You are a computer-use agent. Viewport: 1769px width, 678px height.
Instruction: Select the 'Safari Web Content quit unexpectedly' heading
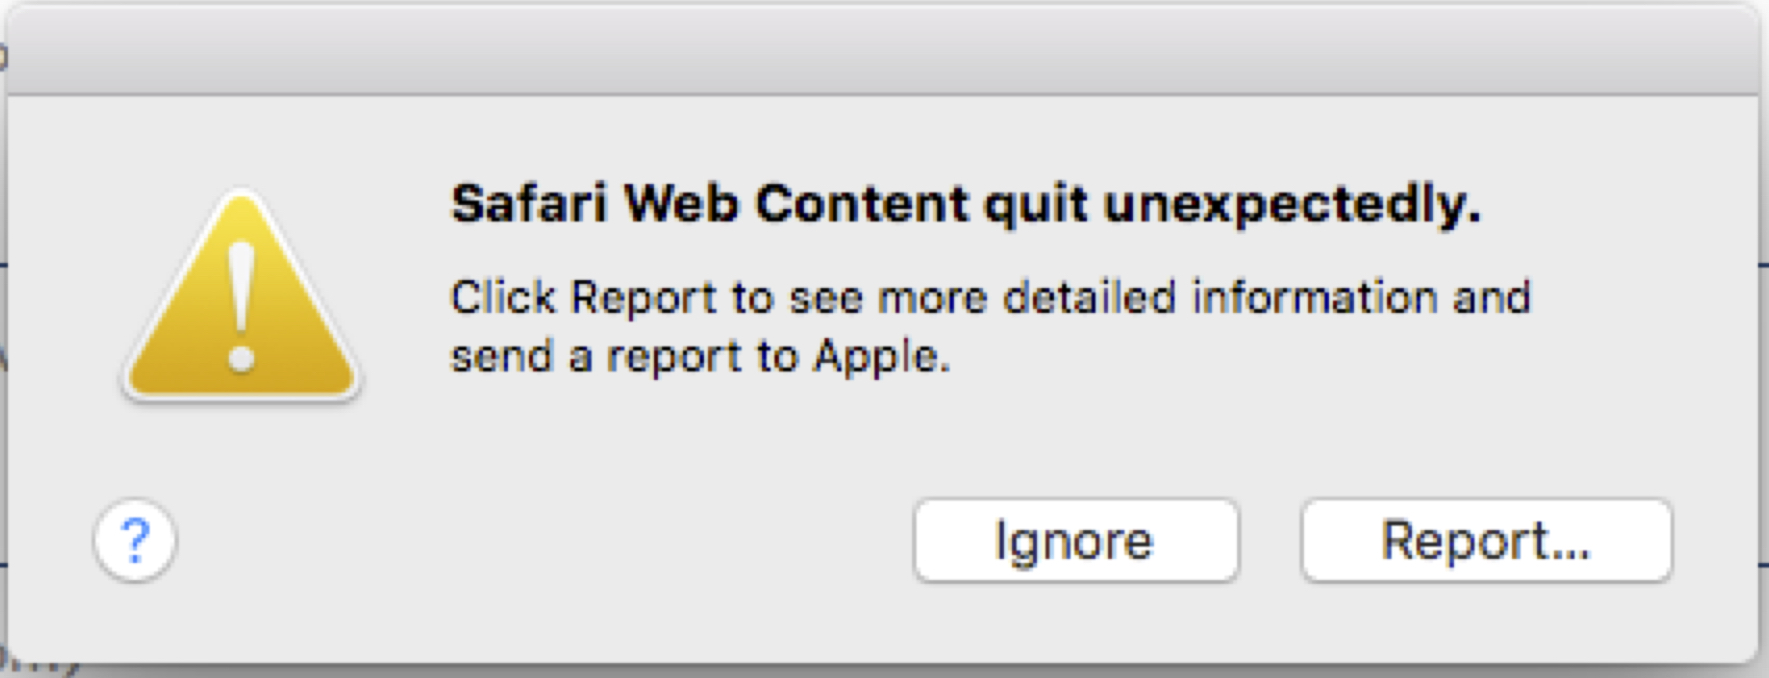(965, 204)
